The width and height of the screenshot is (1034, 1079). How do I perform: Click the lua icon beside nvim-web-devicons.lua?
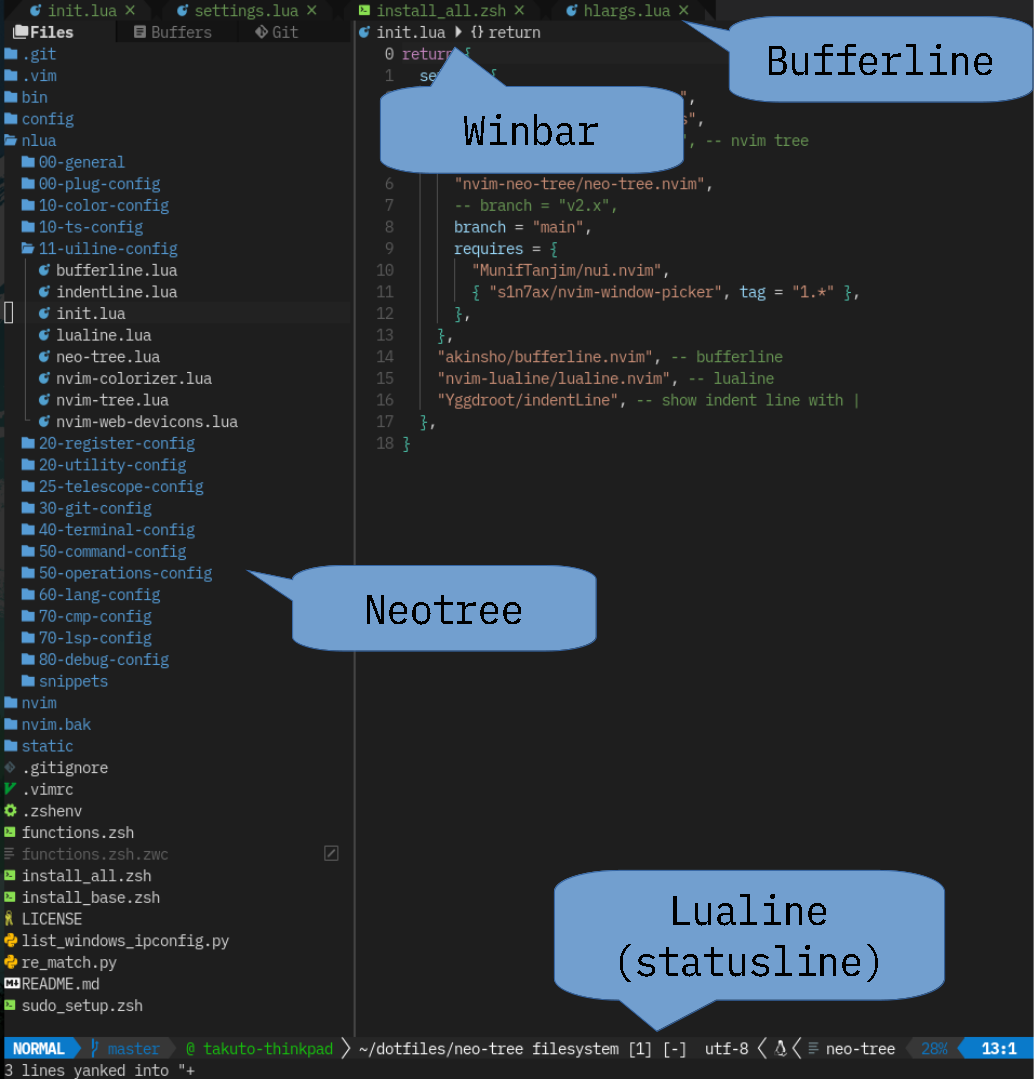[44, 421]
